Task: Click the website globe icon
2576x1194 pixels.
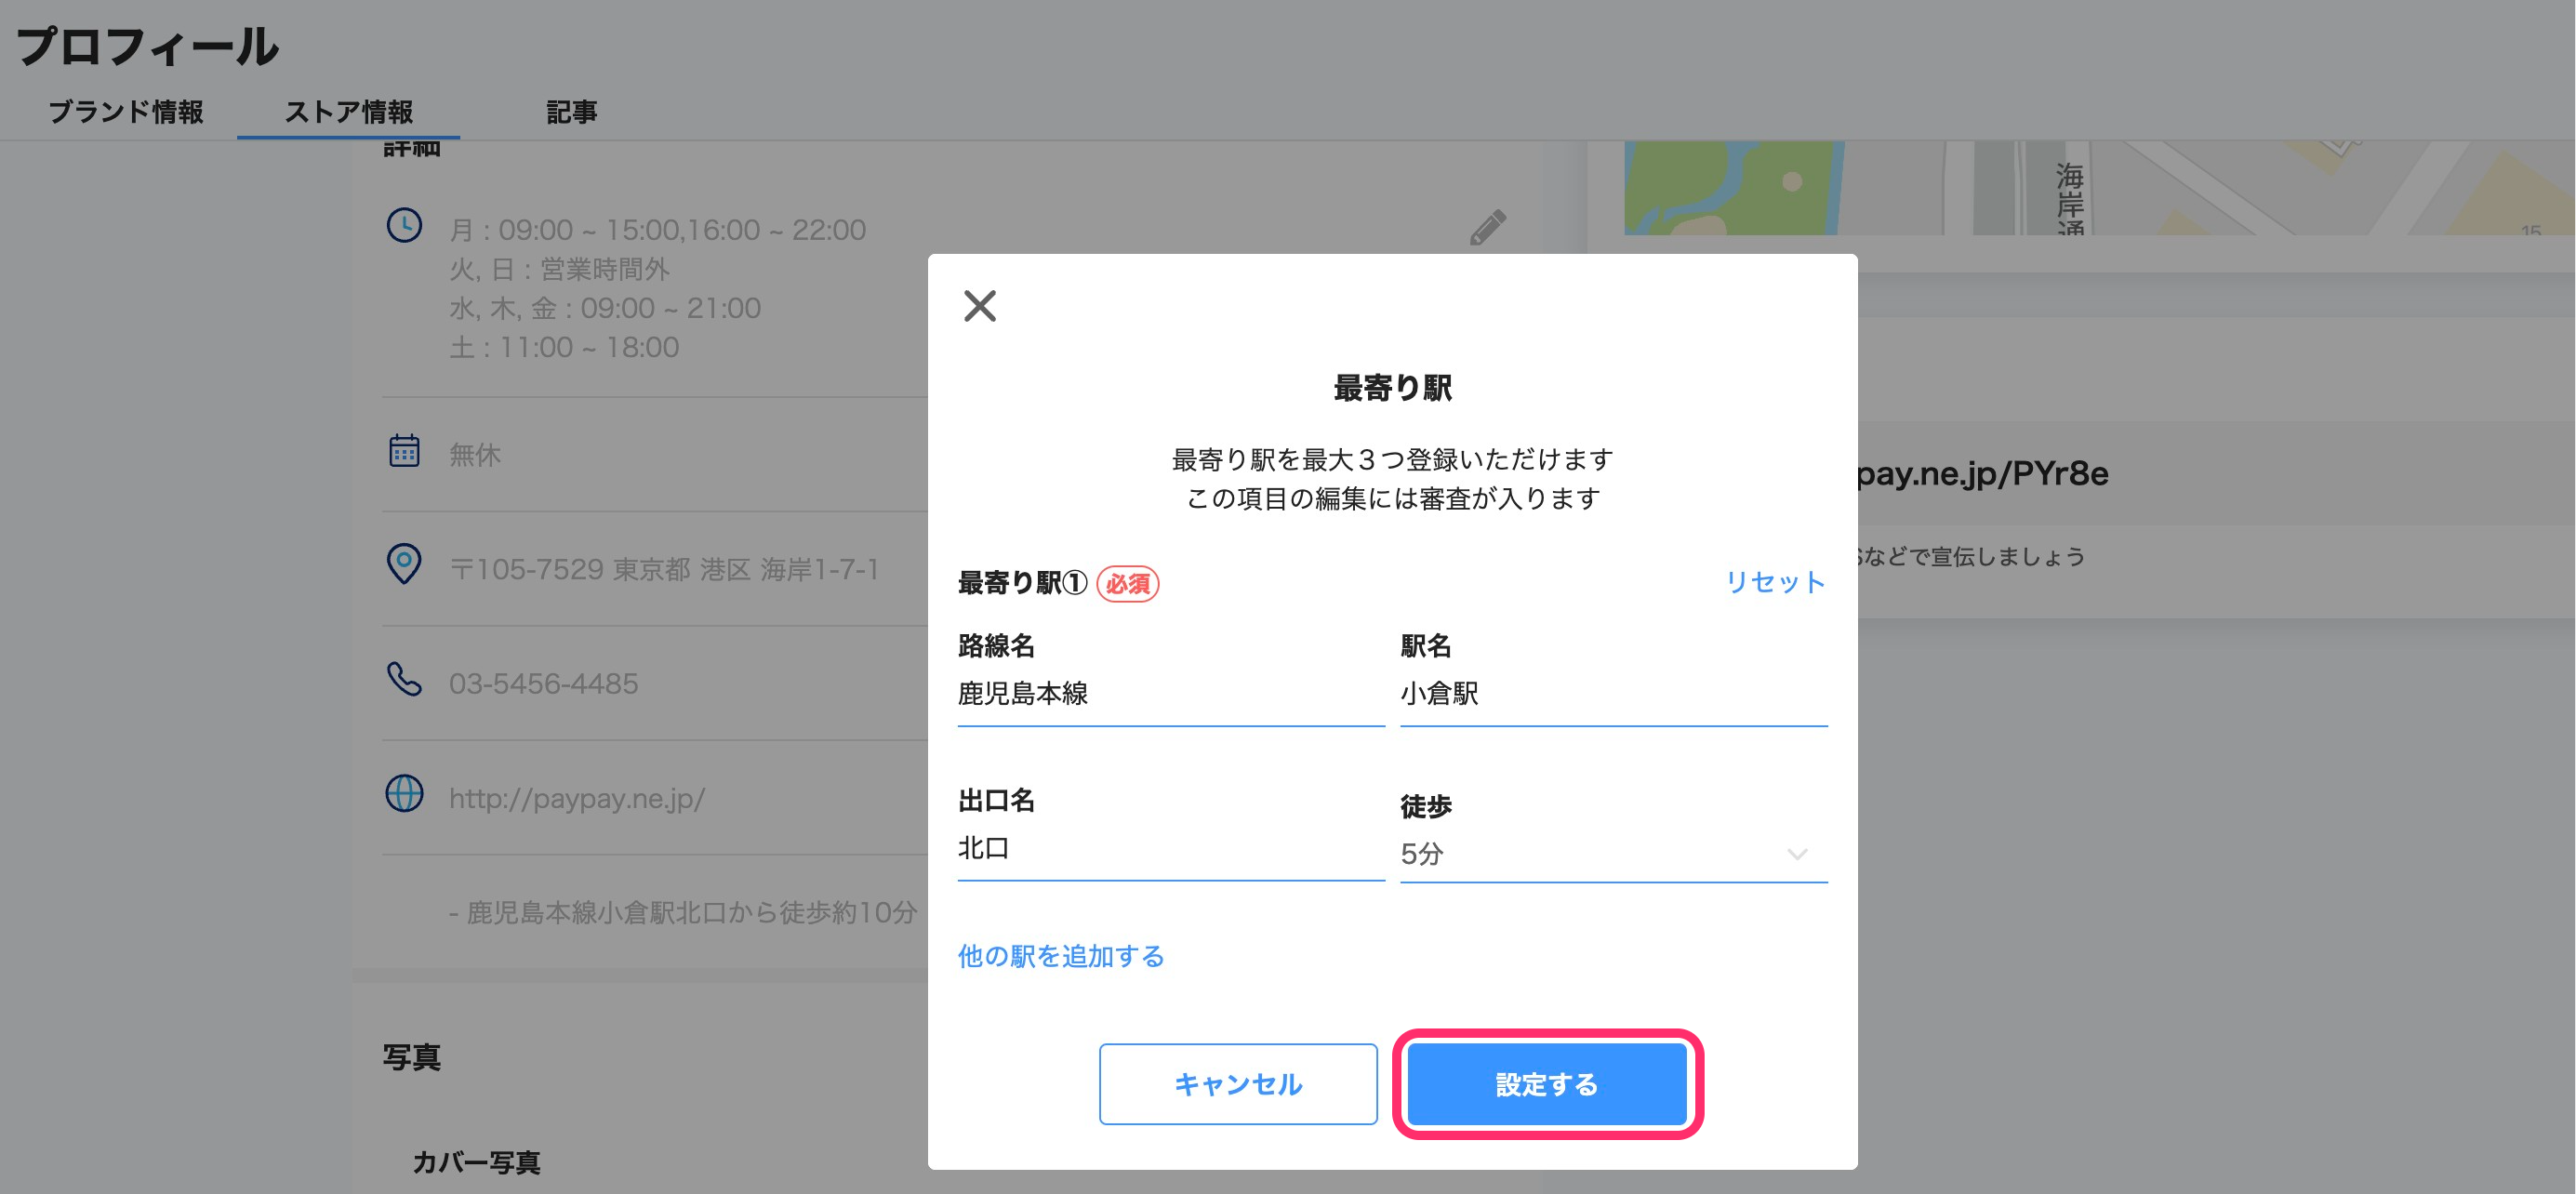Action: click(404, 794)
